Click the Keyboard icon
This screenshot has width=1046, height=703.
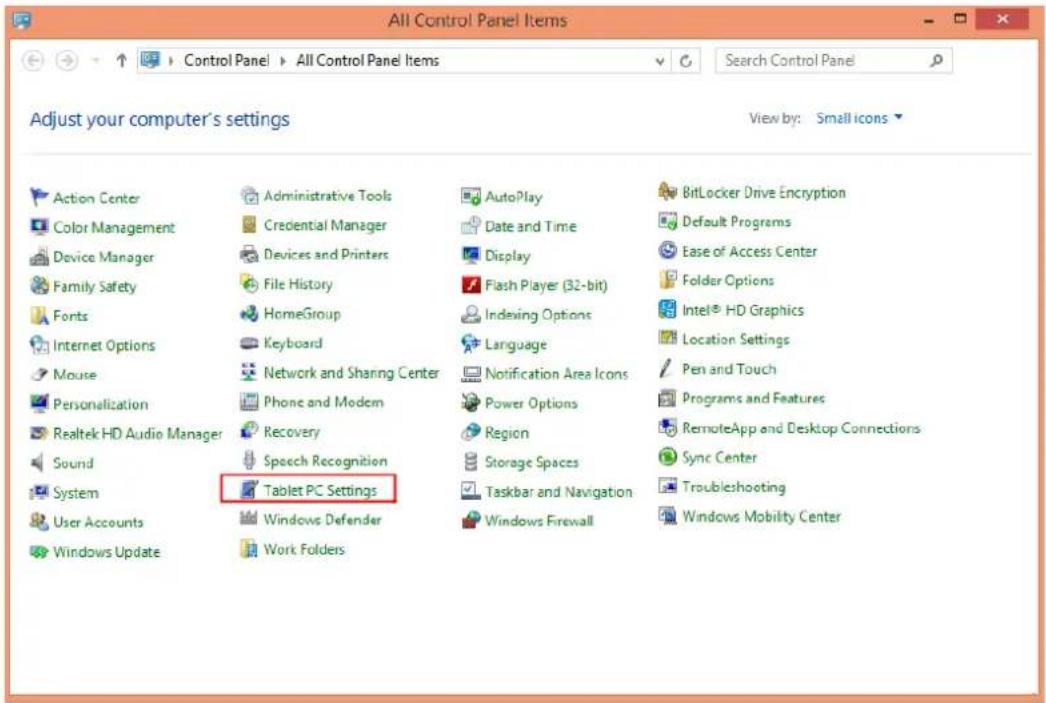click(x=249, y=343)
